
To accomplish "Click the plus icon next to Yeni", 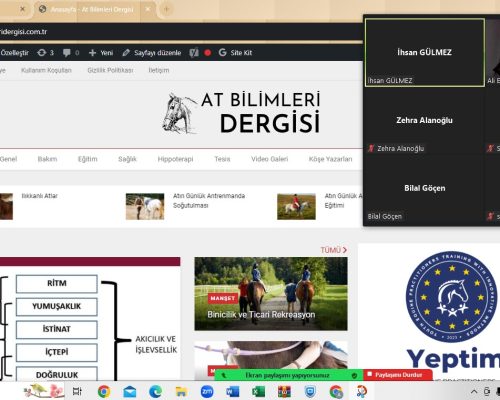I will [x=92, y=53].
